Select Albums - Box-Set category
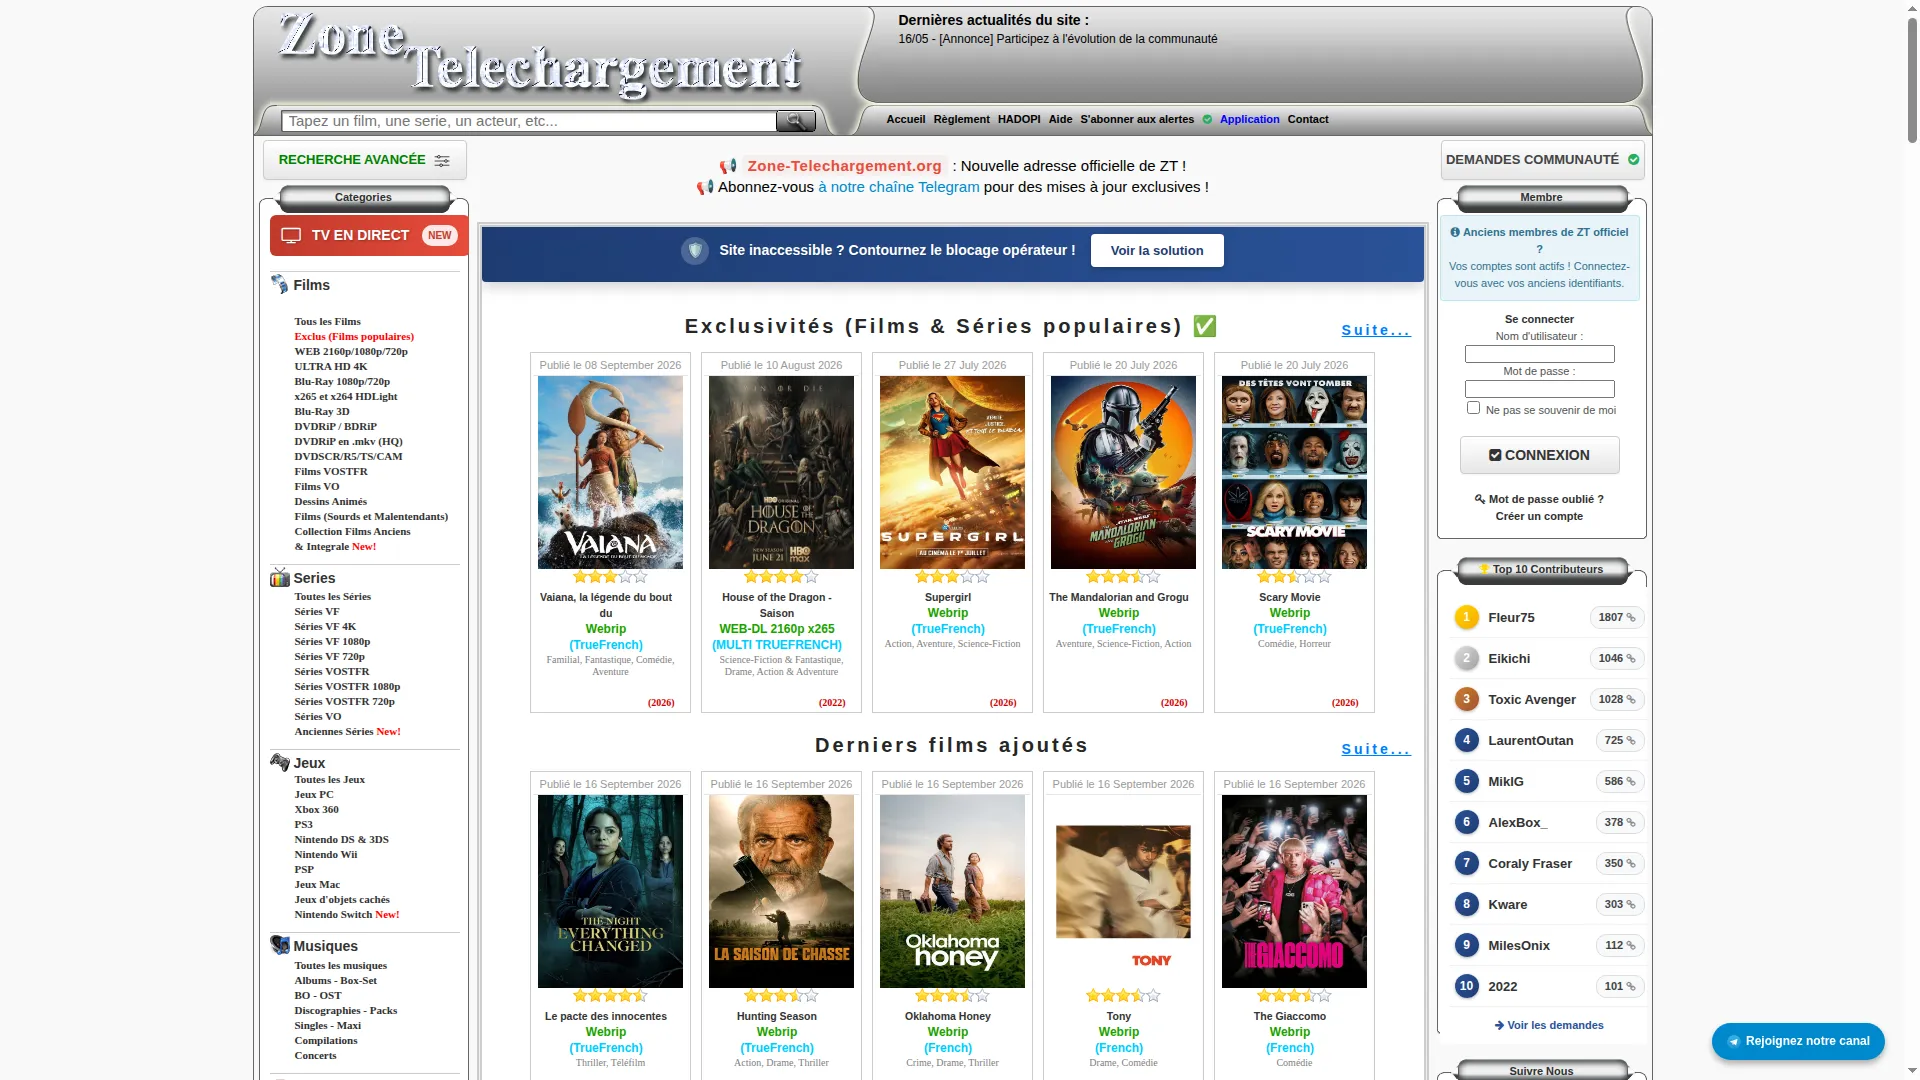This screenshot has height=1080, width=1920. [335, 981]
